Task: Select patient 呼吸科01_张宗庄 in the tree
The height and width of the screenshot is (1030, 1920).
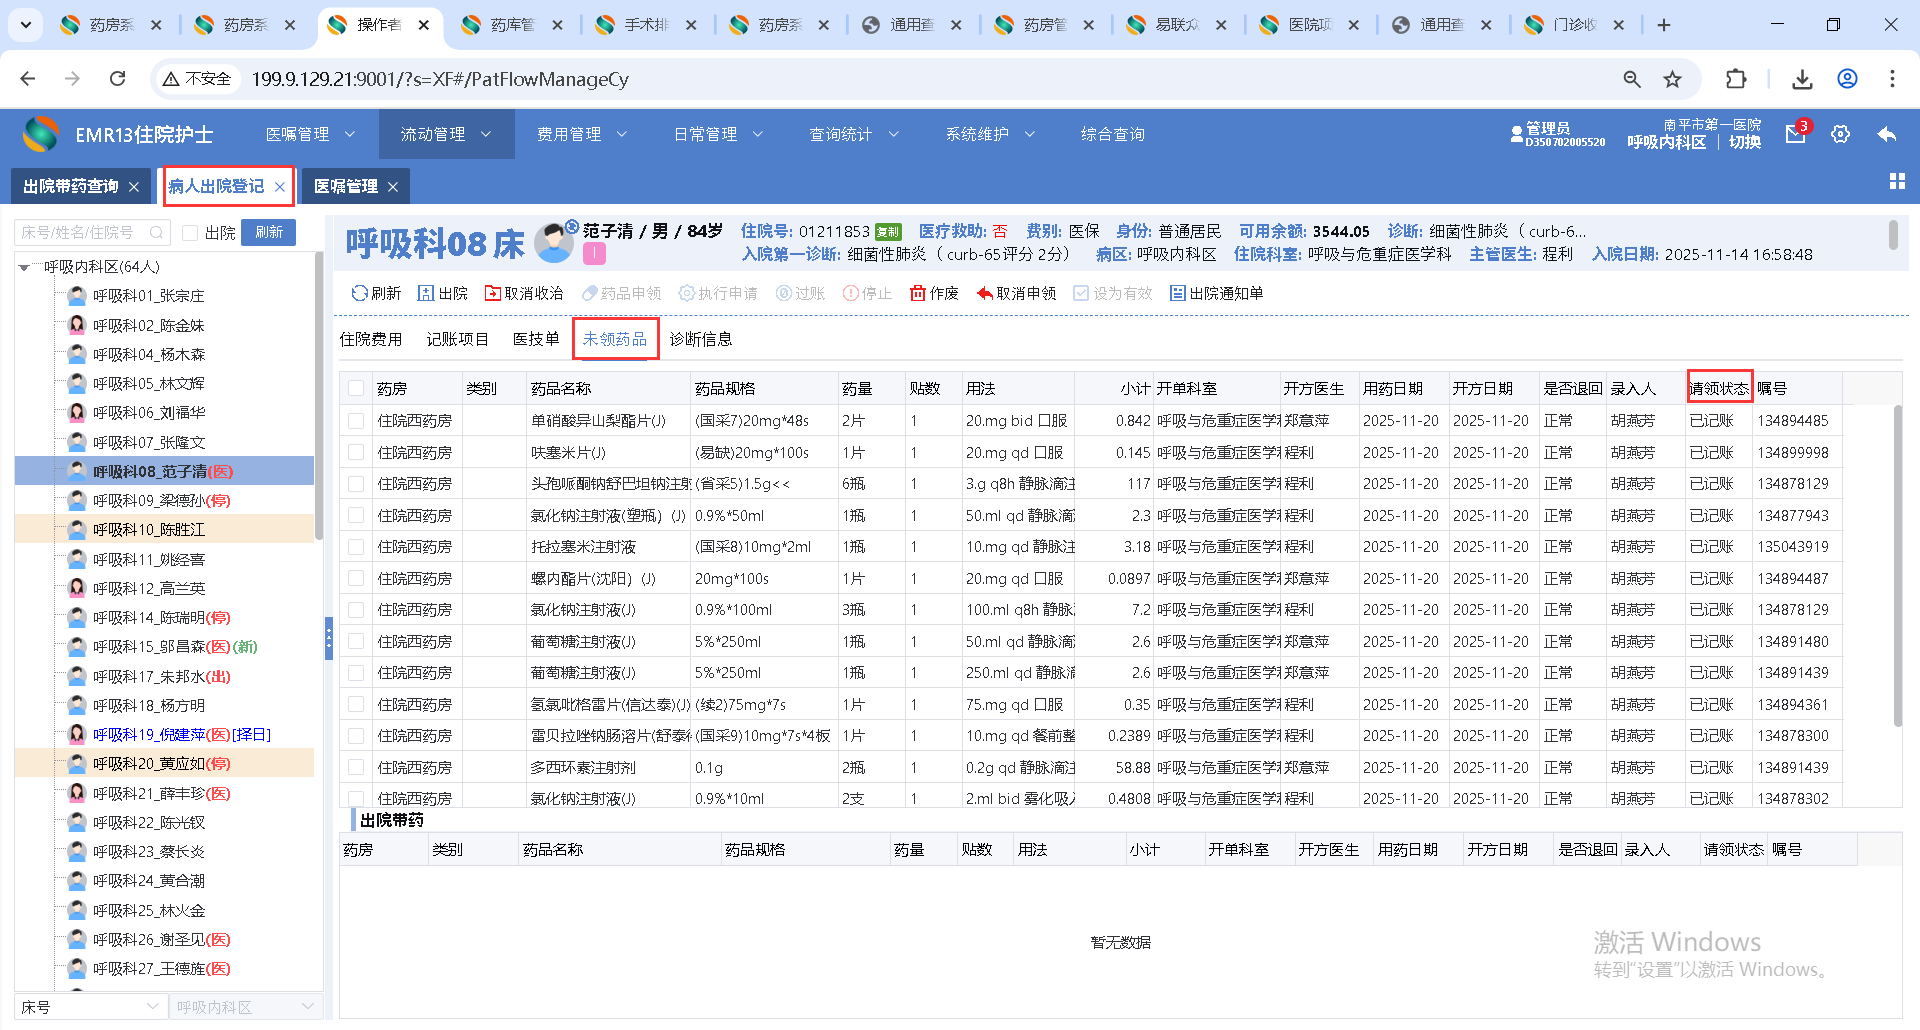Action: (x=149, y=296)
